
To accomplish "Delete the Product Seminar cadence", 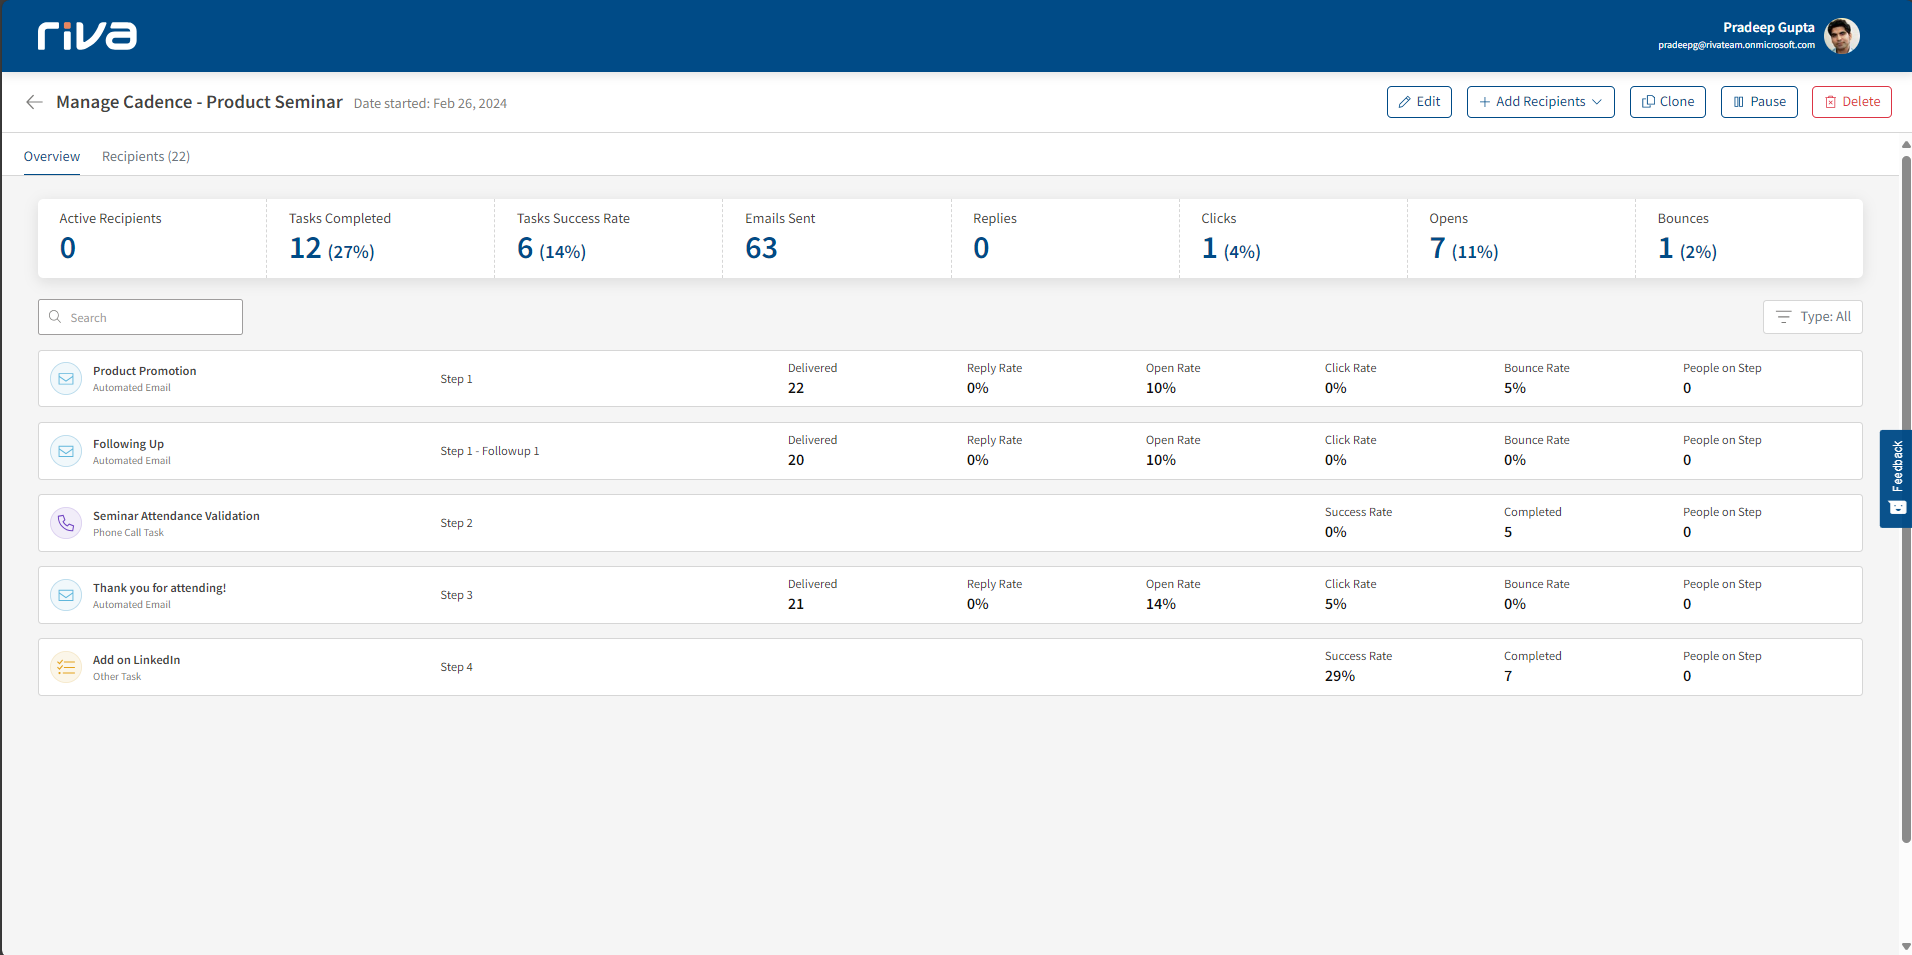I will [x=1851, y=102].
